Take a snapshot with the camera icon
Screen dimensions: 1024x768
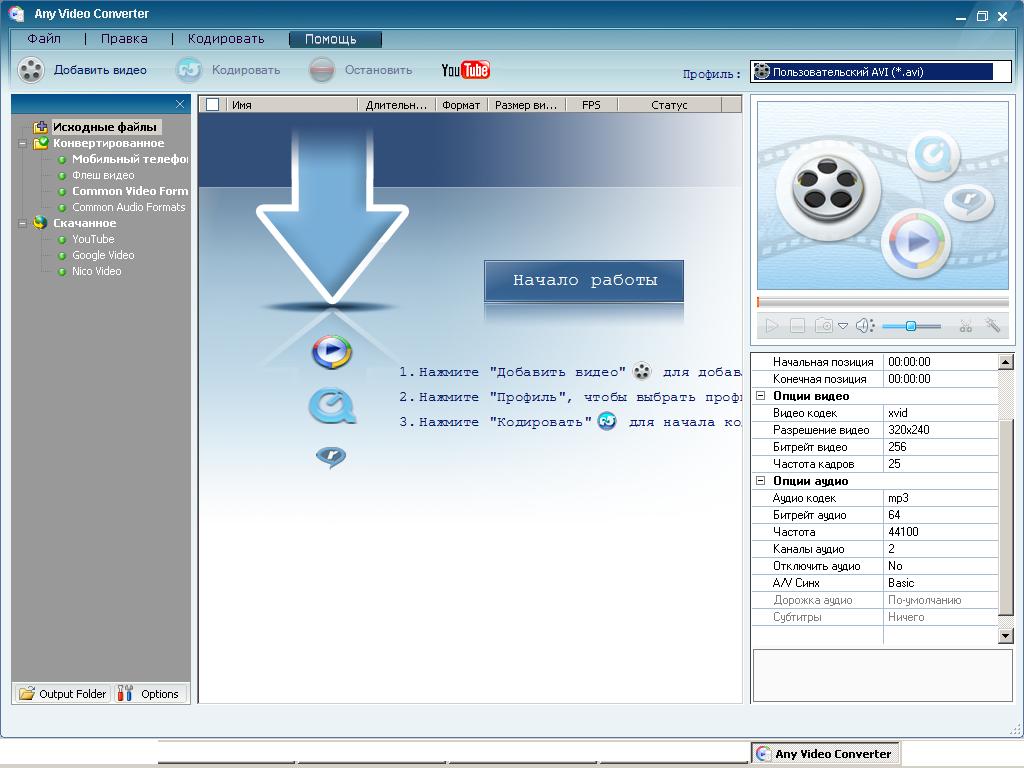point(824,325)
